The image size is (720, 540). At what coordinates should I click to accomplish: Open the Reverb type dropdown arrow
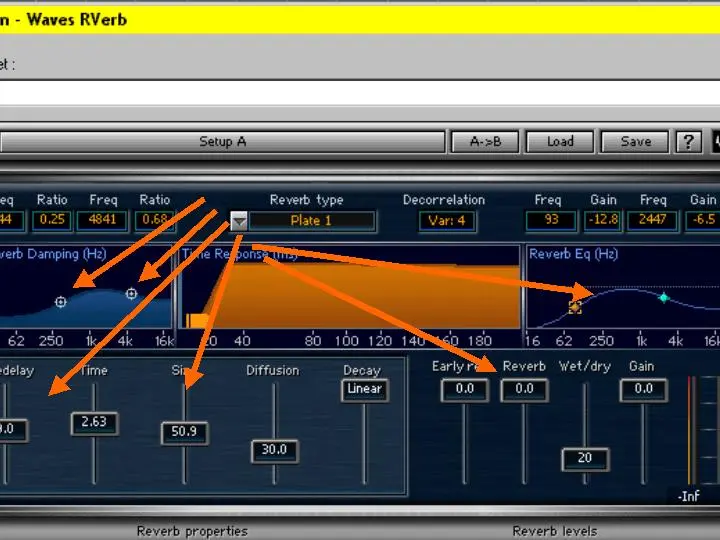(239, 221)
